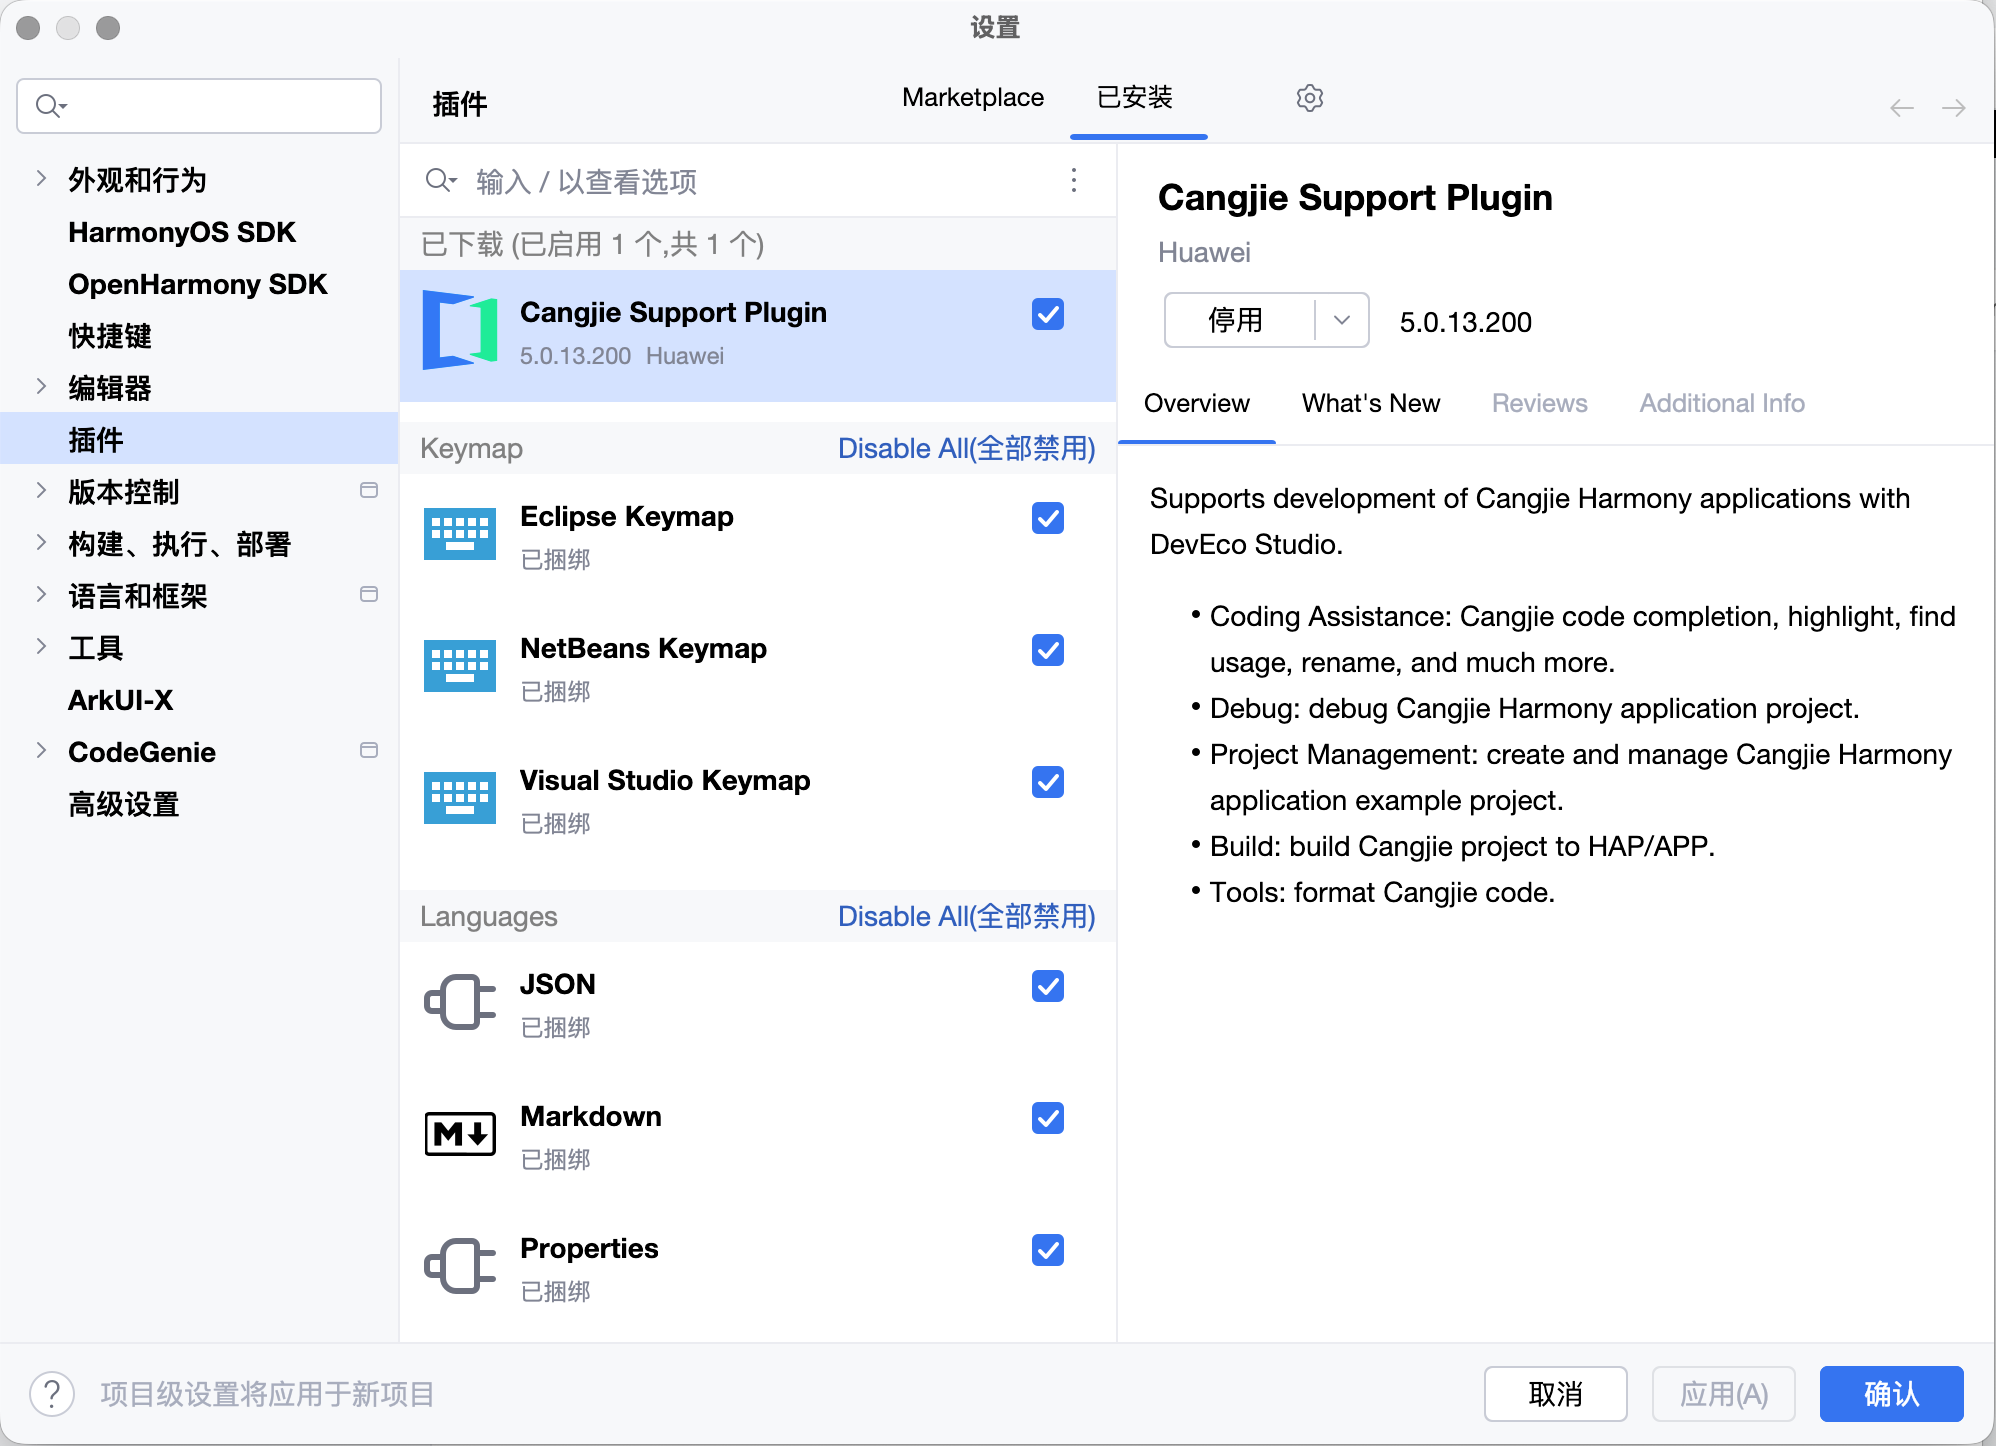Click the help question mark icon
The height and width of the screenshot is (1446, 1996).
(x=52, y=1394)
